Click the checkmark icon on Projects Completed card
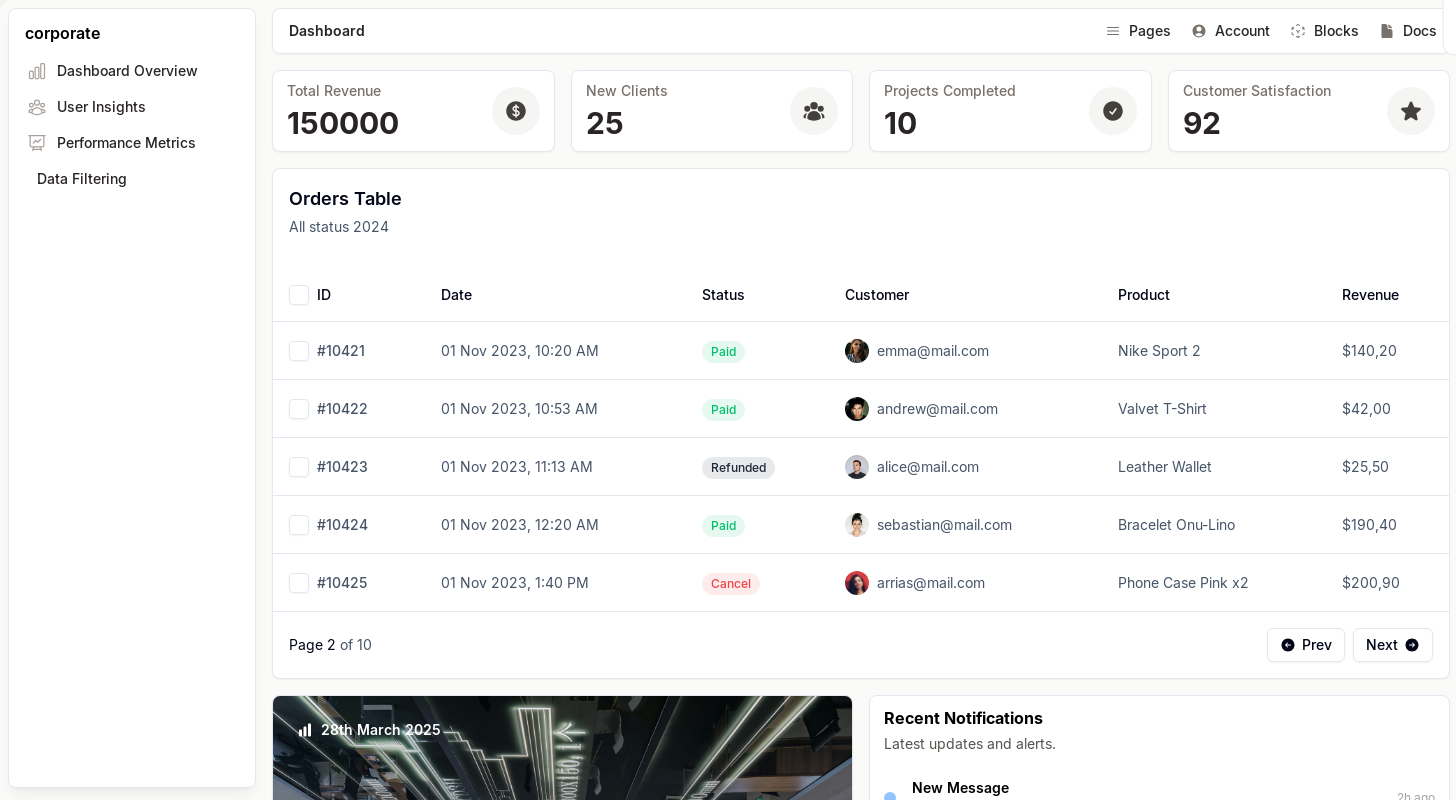 coord(1112,111)
